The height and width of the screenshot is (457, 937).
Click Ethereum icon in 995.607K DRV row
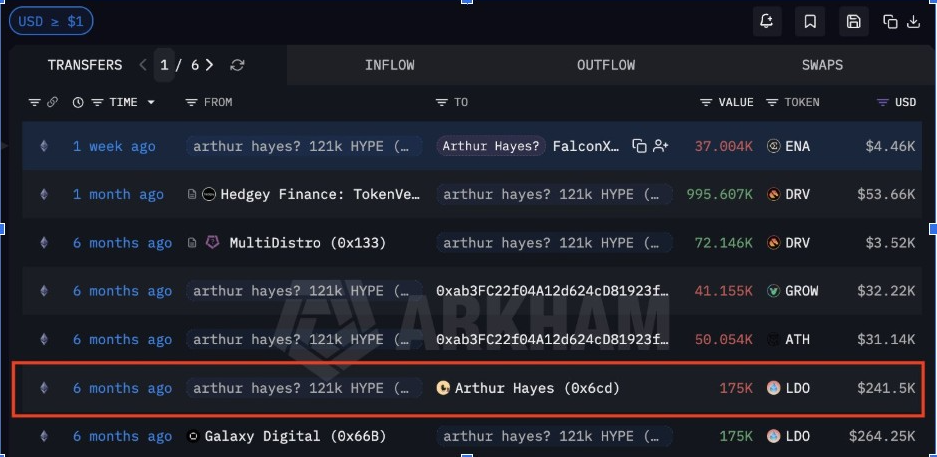(x=44, y=194)
